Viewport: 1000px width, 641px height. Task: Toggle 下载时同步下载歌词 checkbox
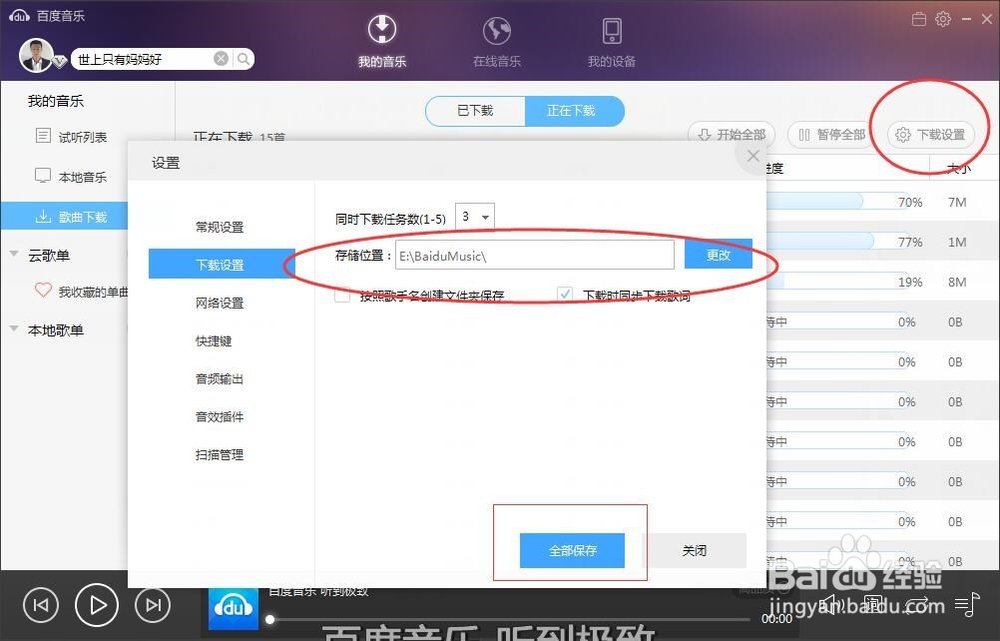pyautogui.click(x=564, y=294)
